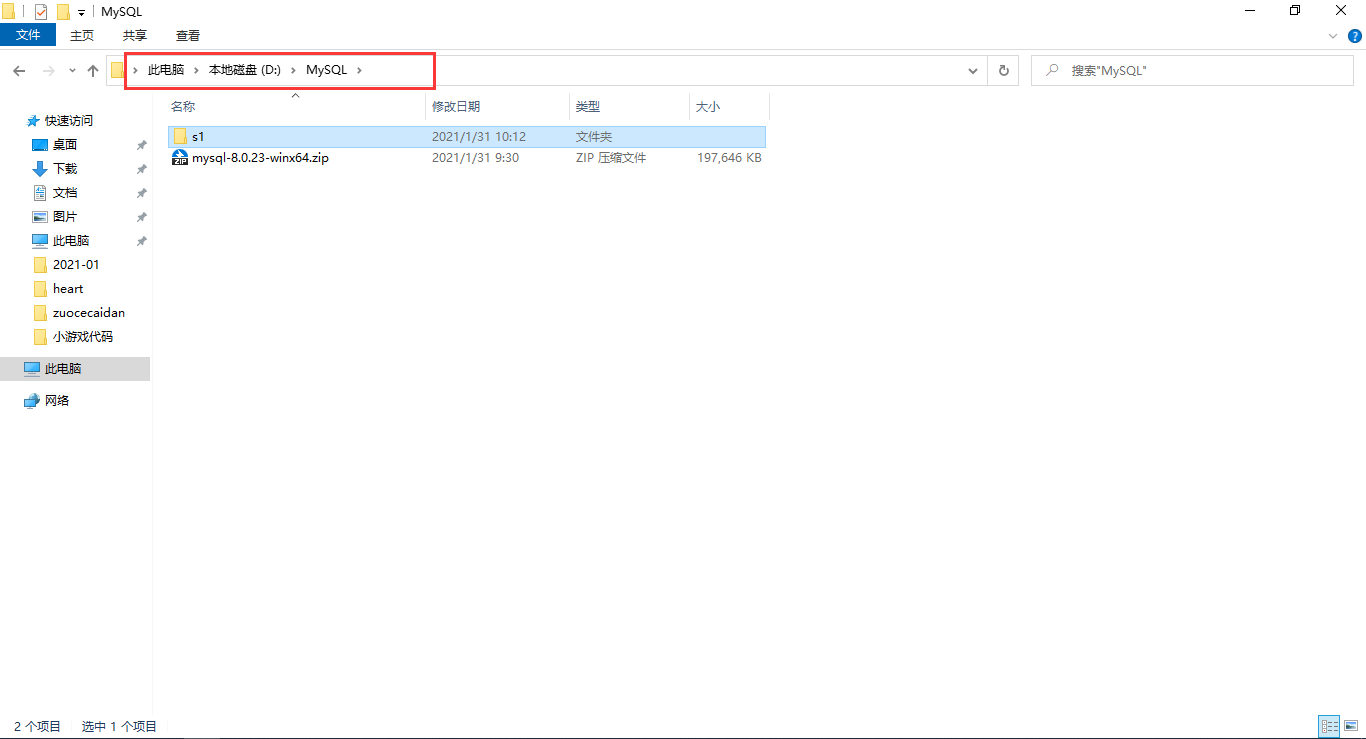The width and height of the screenshot is (1366, 739).
Task: Switch to the 共享 ribbon tab
Action: (x=134, y=35)
